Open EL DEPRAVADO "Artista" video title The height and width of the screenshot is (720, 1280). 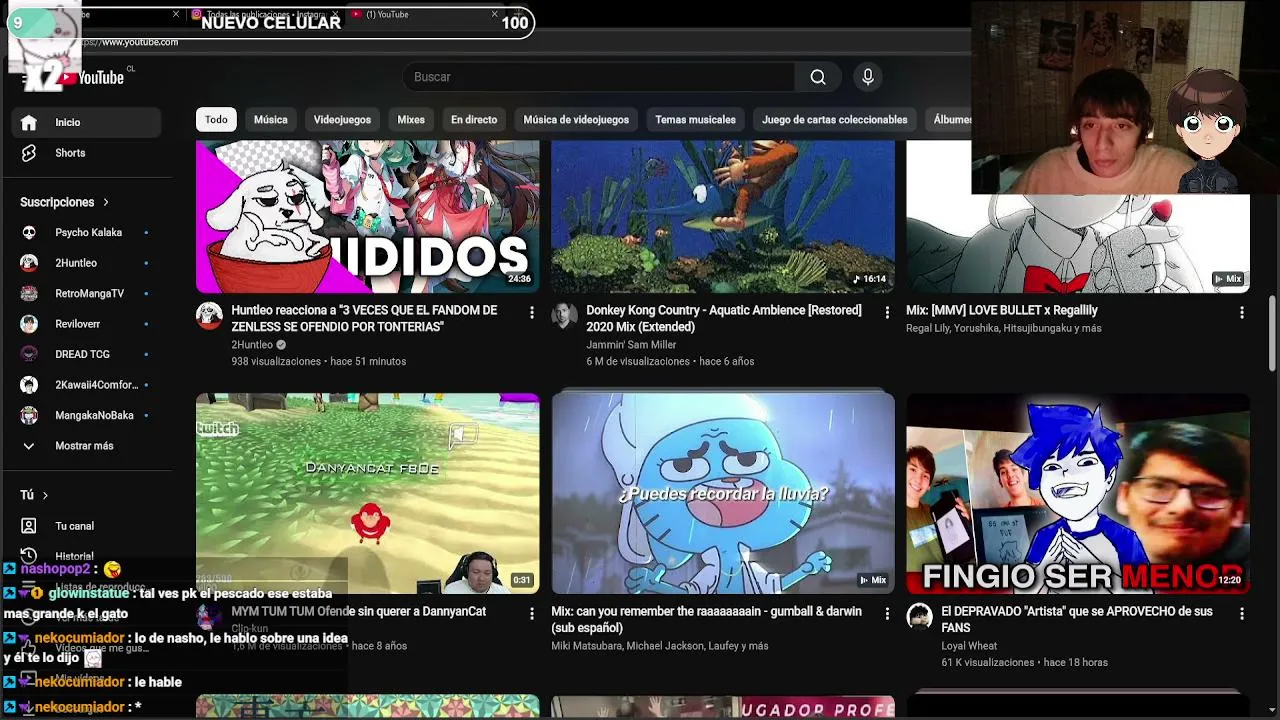point(1077,620)
